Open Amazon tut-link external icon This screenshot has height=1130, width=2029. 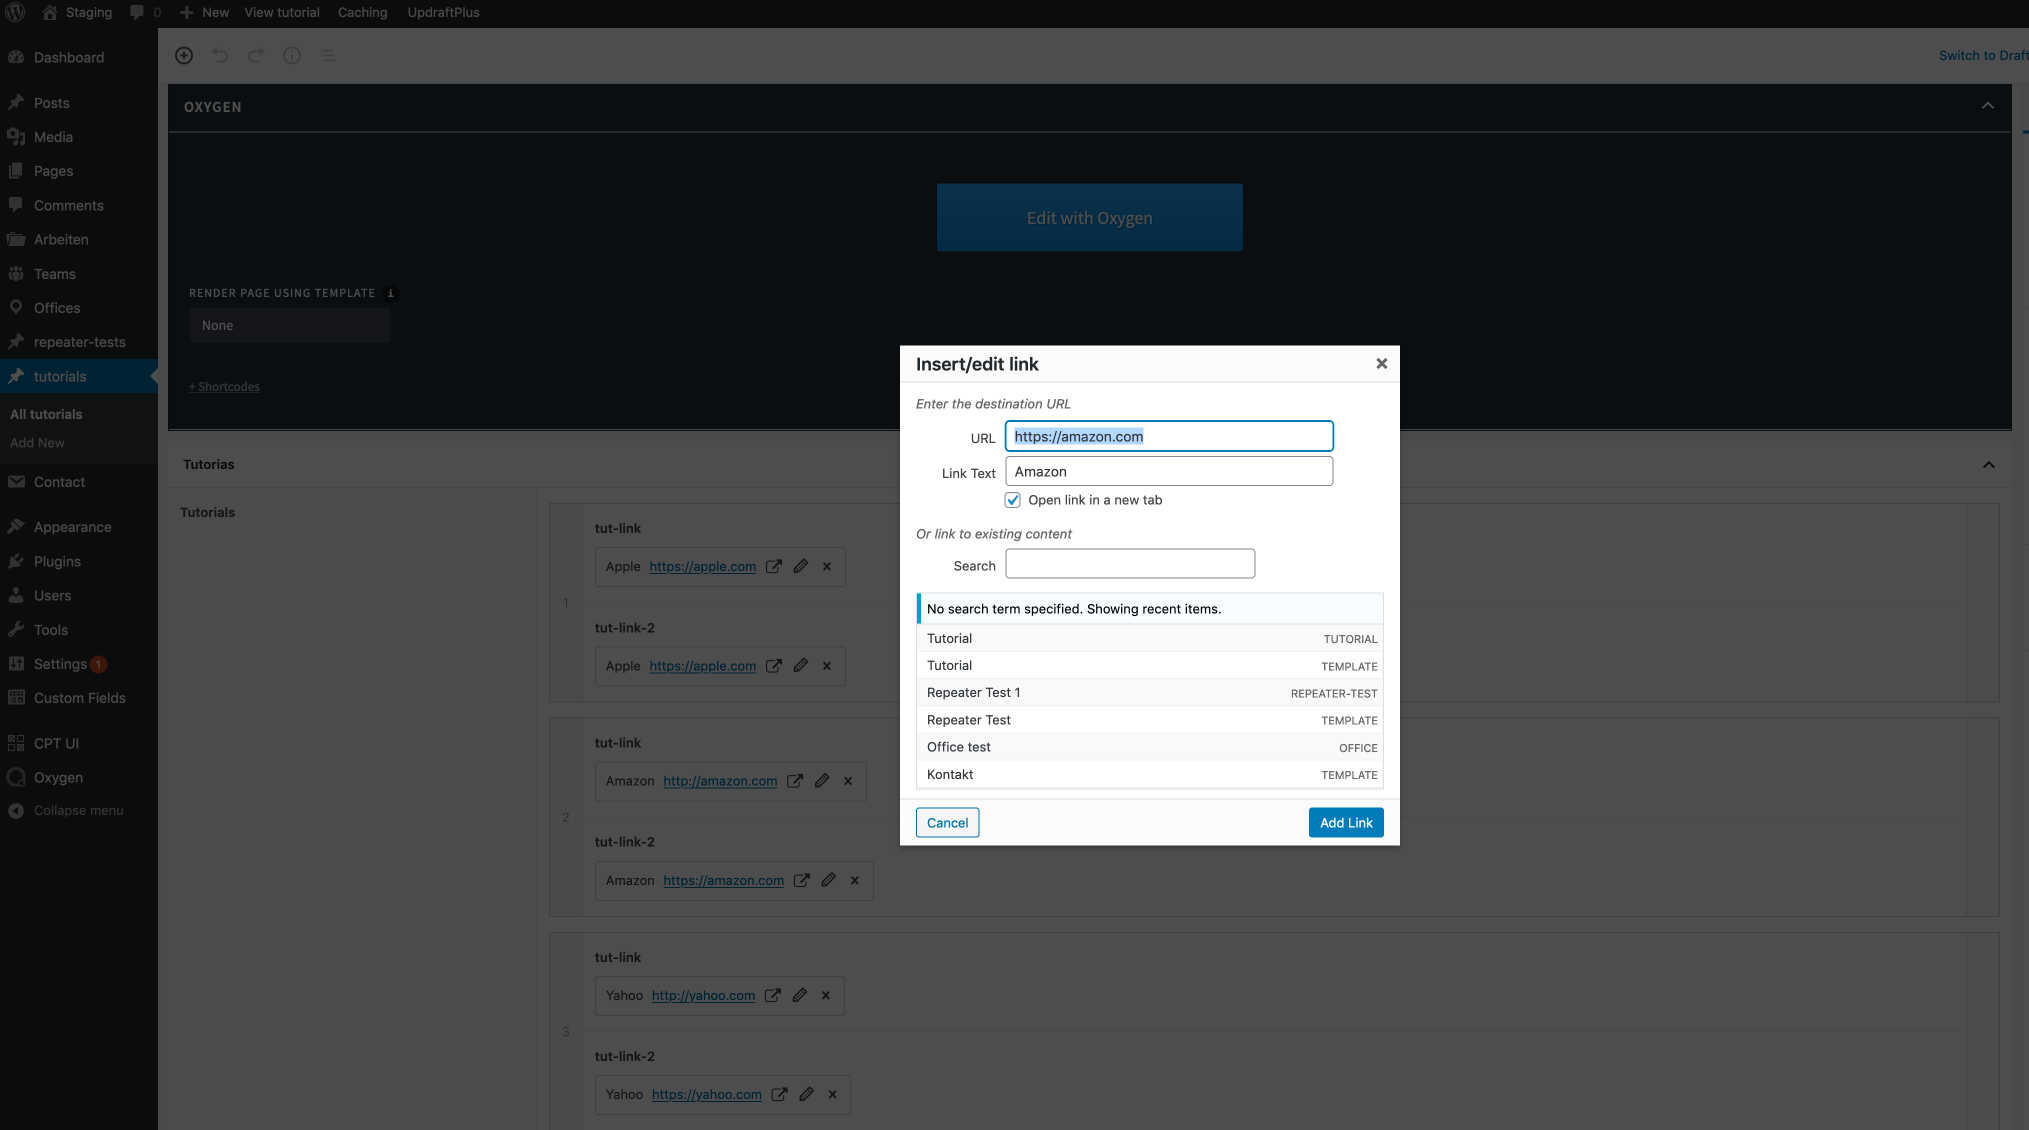click(x=795, y=781)
